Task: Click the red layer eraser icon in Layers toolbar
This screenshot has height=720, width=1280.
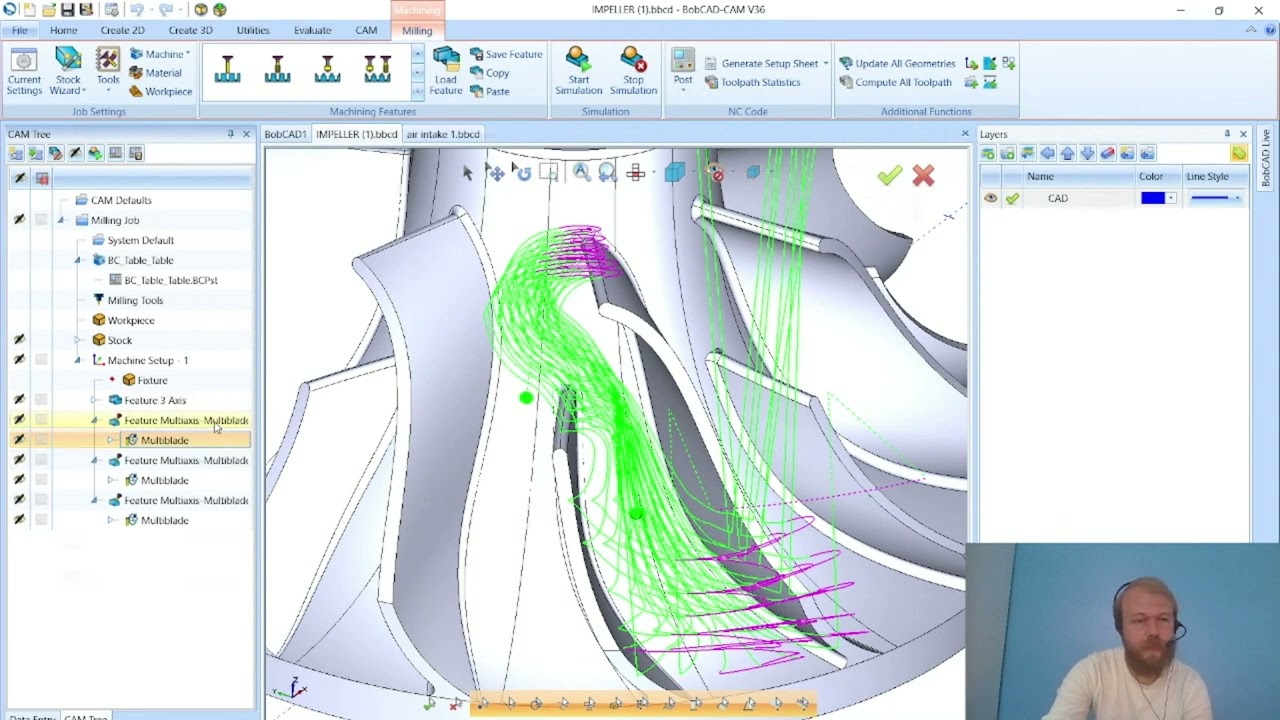Action: coord(1107,153)
